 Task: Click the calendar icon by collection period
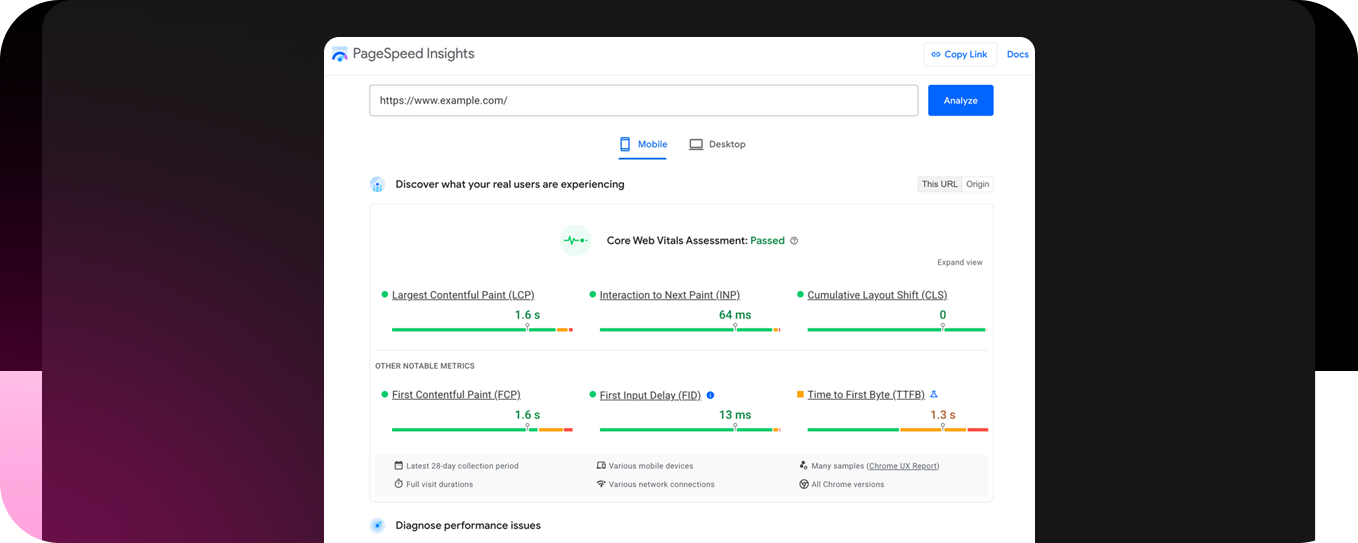point(398,465)
